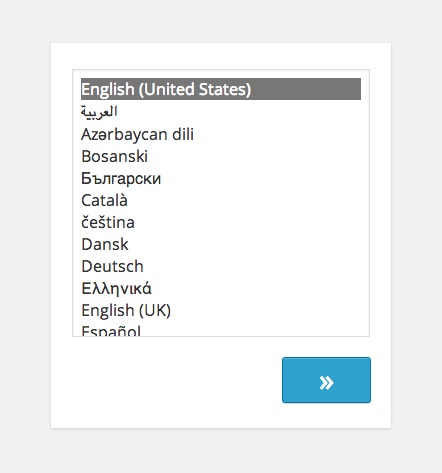Viewport: 442px width, 473px height.
Task: Choose the Arabic (العربية) language entry
Action: (x=221, y=112)
